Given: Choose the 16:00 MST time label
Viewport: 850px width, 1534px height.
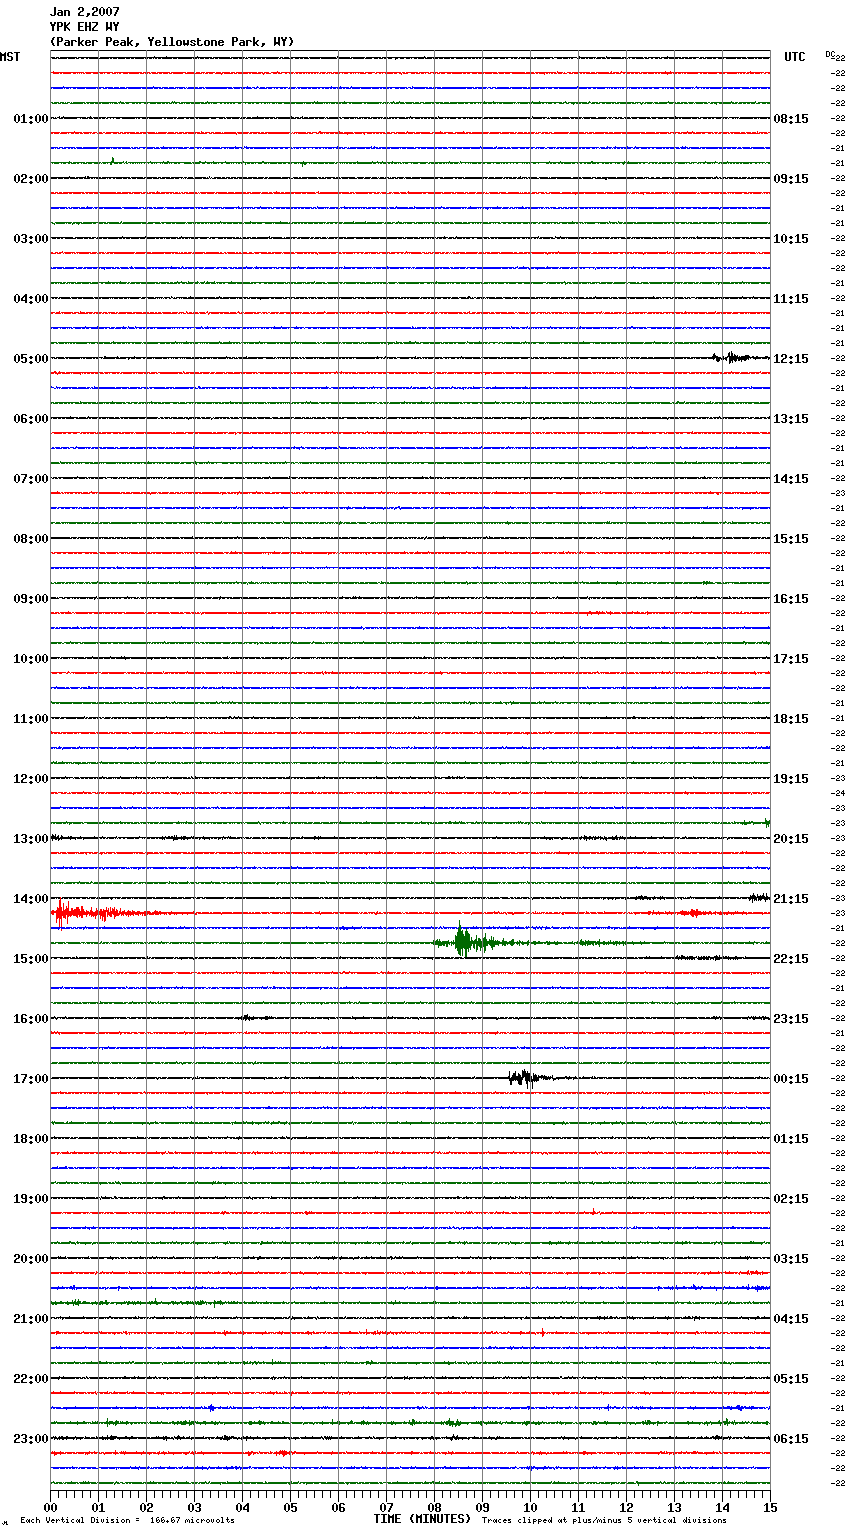Looking at the screenshot, I should coord(31,1019).
